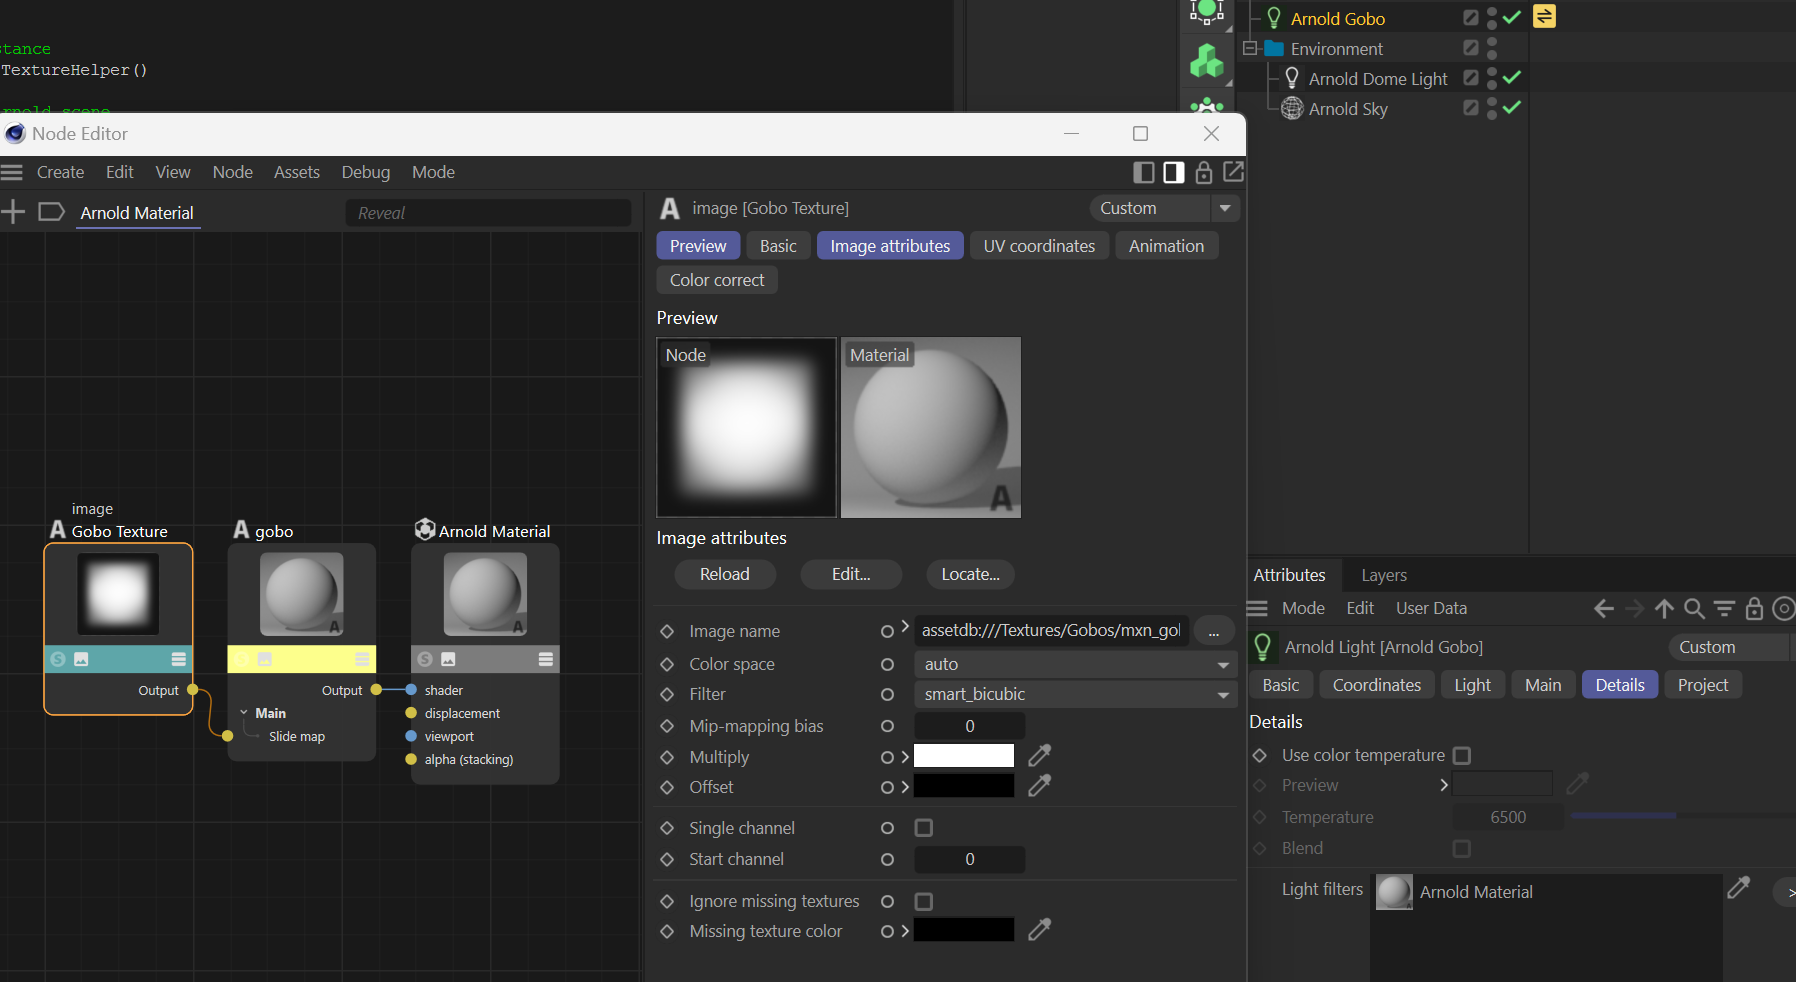Collapse the Environment folder tree
Viewport: 1796px width, 982px height.
tap(1250, 48)
